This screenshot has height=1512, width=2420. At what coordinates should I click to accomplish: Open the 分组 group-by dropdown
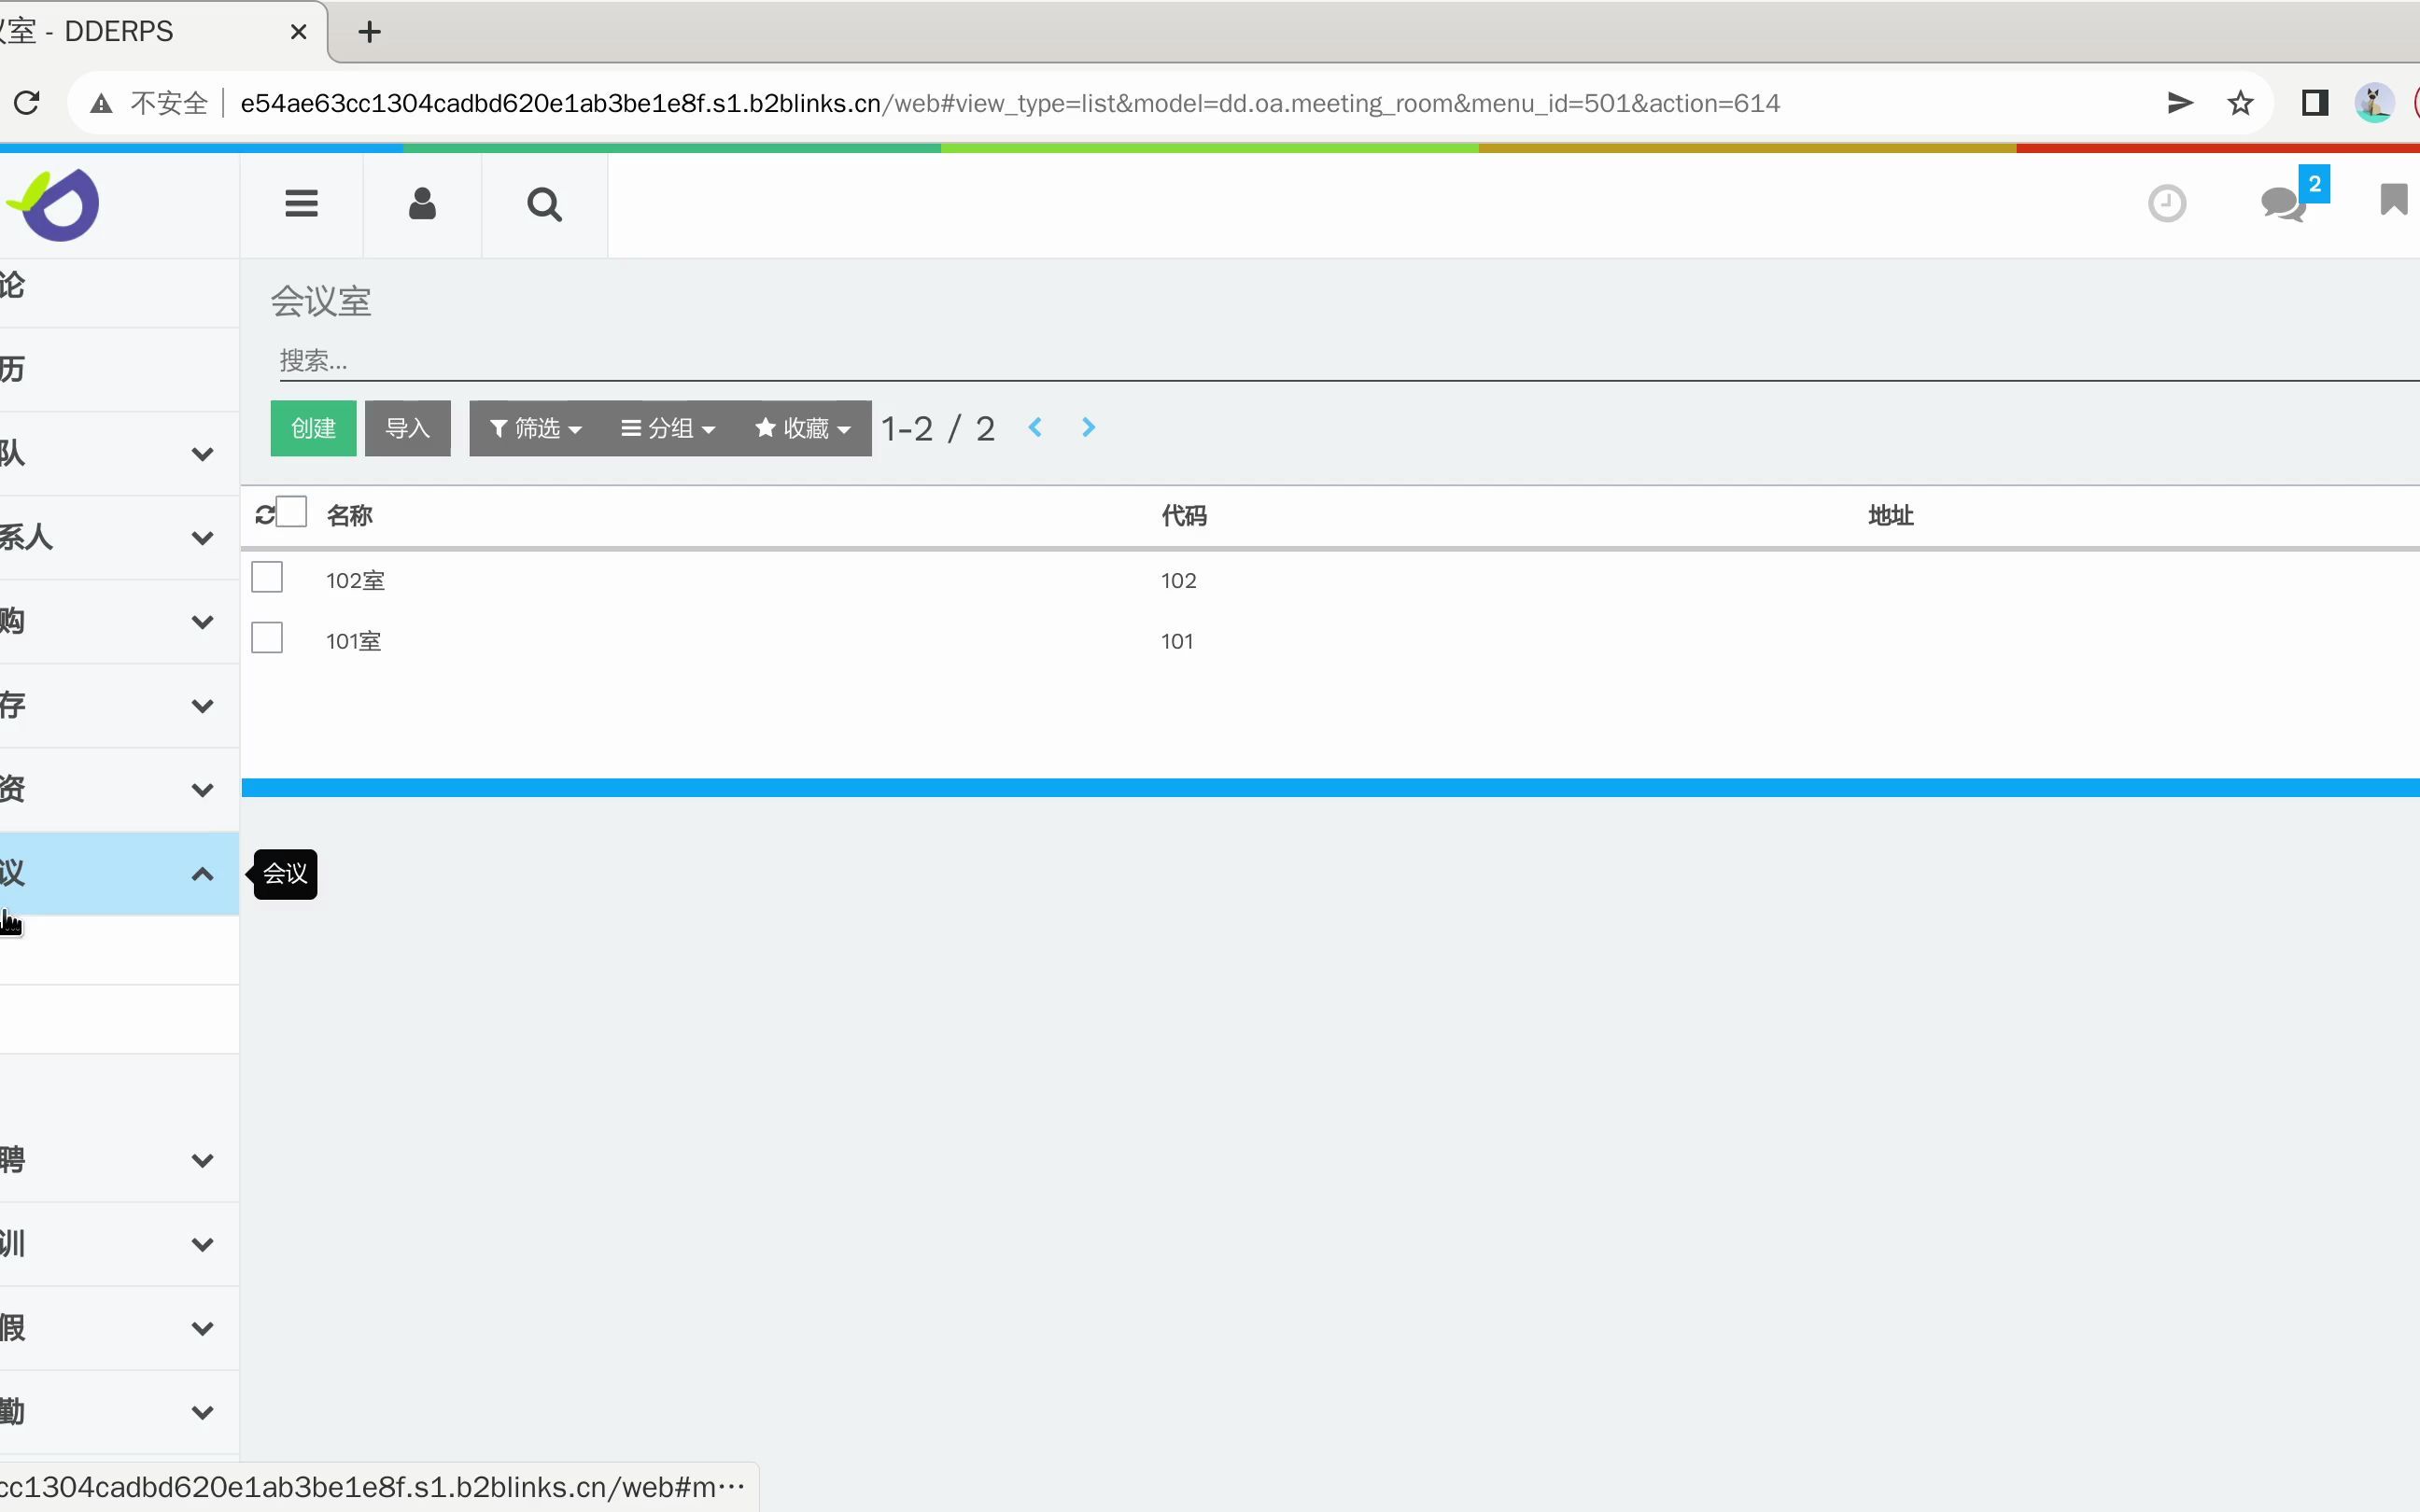[667, 429]
